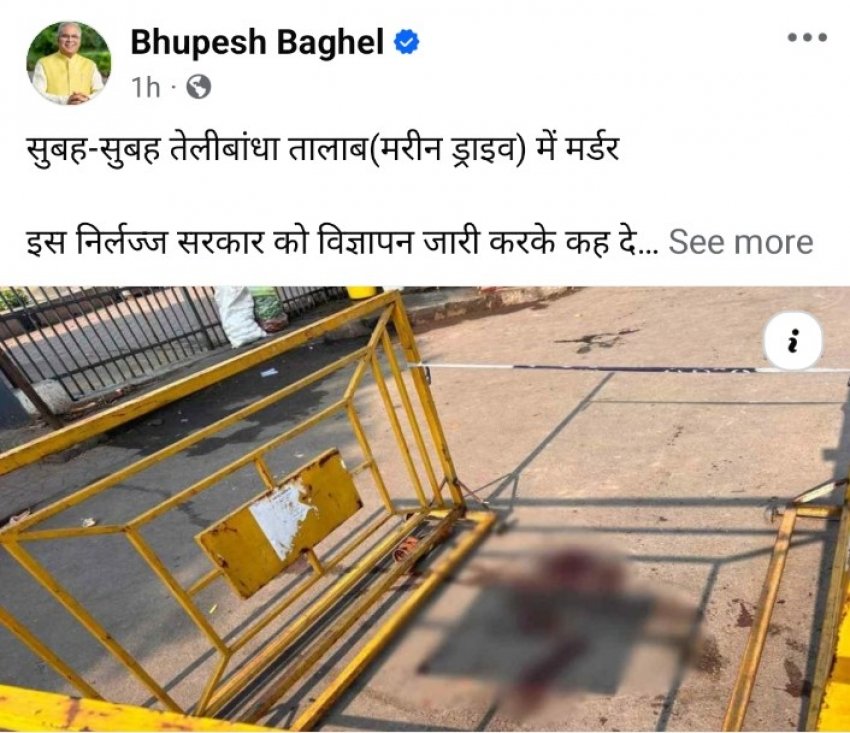Open Bhupesh Baghel's profile picture
The width and height of the screenshot is (850, 733).
click(x=68, y=63)
